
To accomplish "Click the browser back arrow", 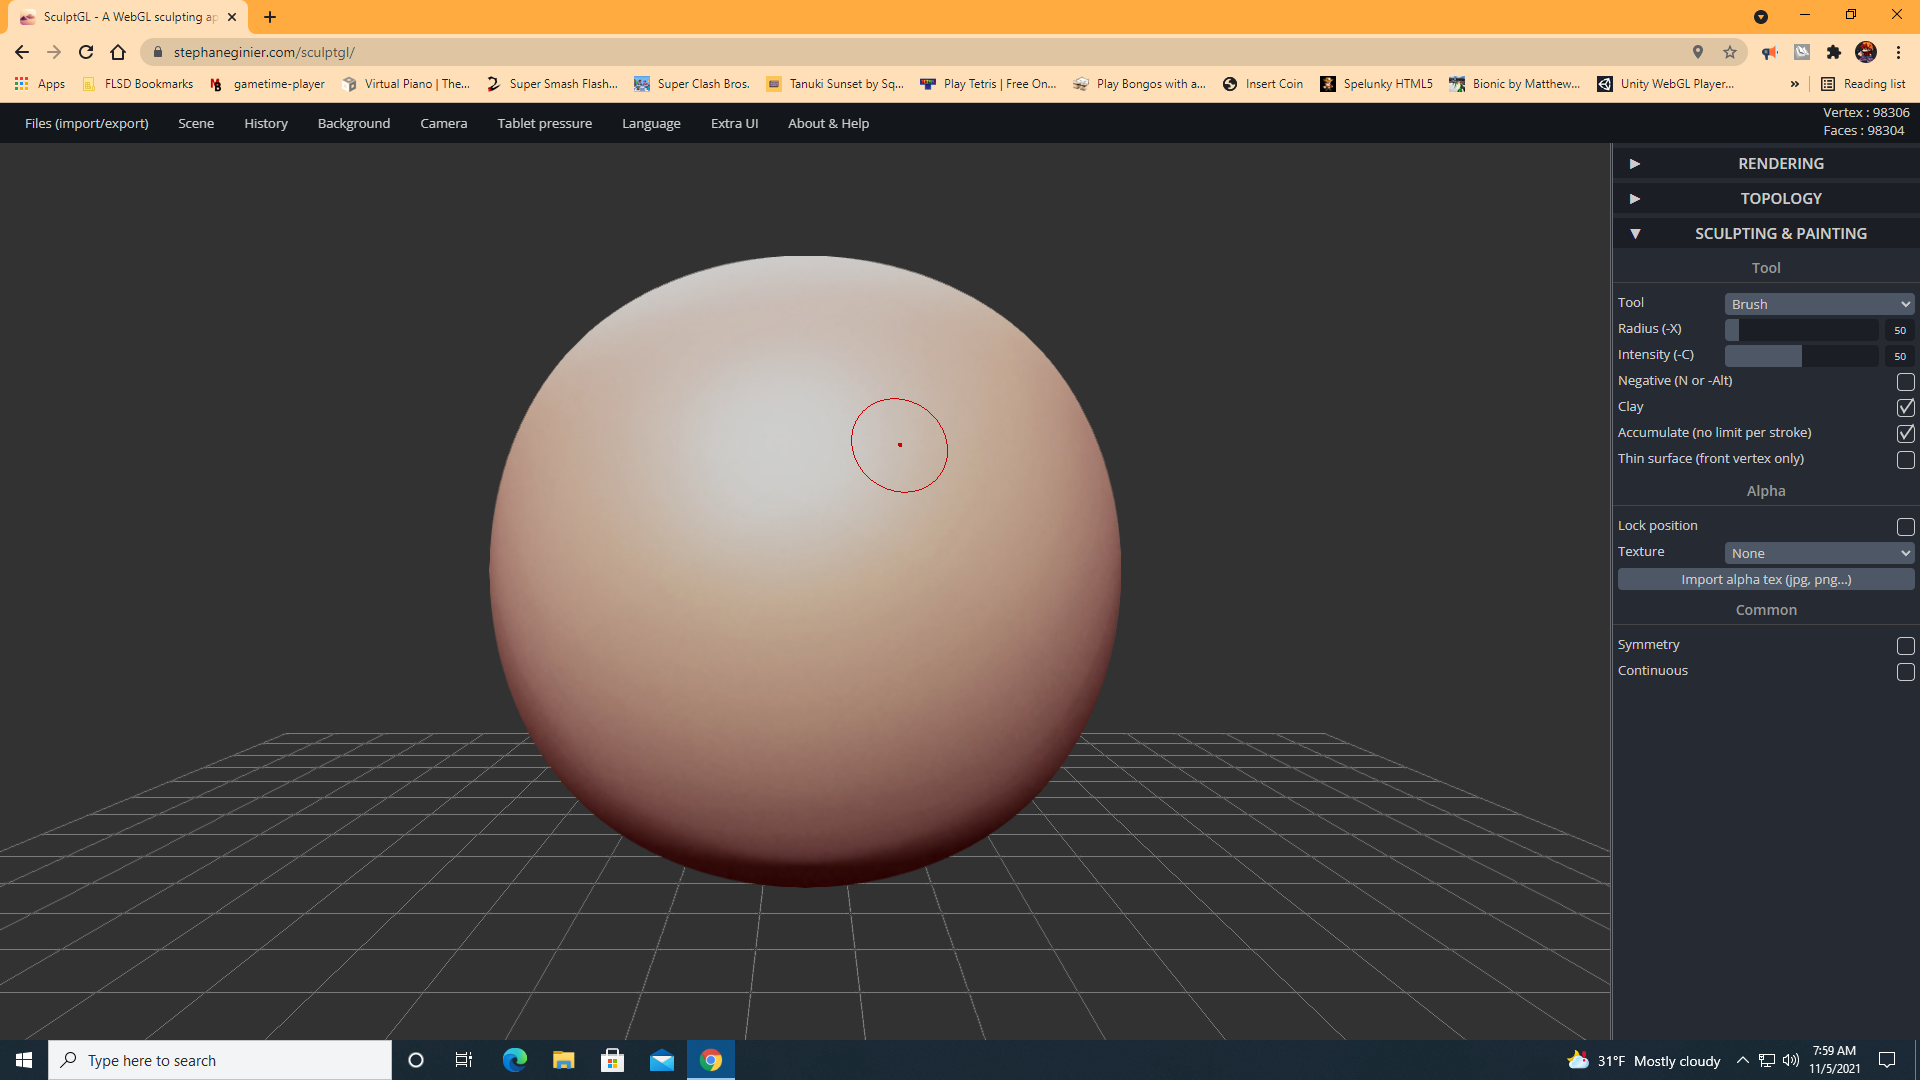I will (22, 52).
